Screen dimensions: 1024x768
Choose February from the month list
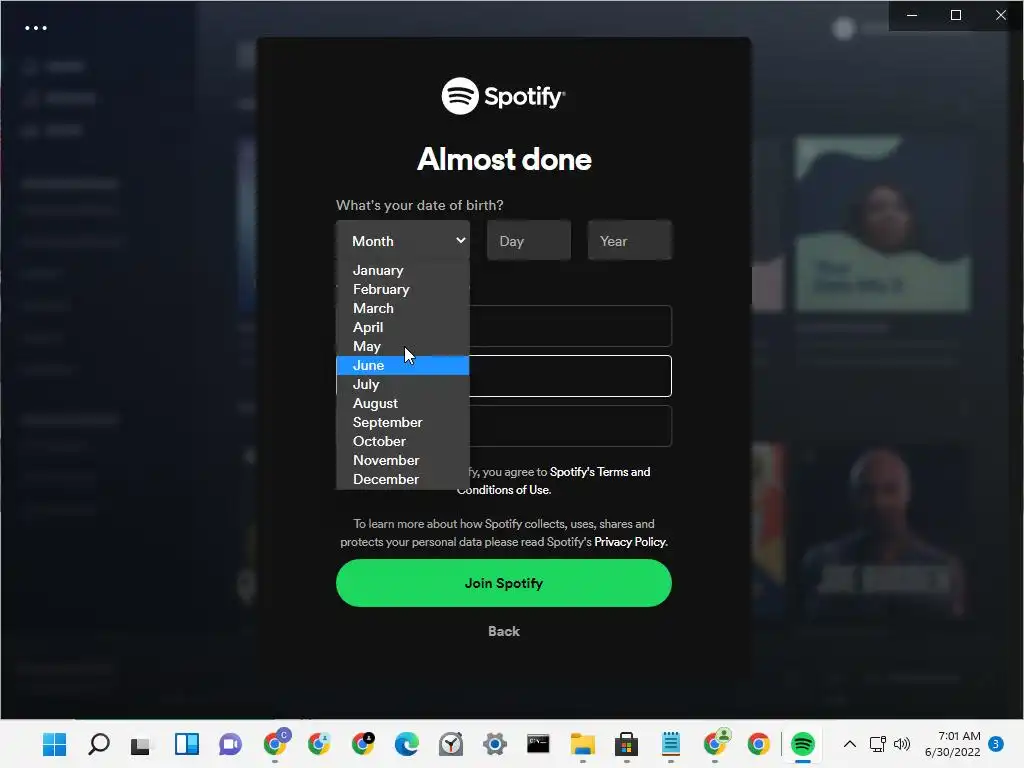click(x=402, y=289)
